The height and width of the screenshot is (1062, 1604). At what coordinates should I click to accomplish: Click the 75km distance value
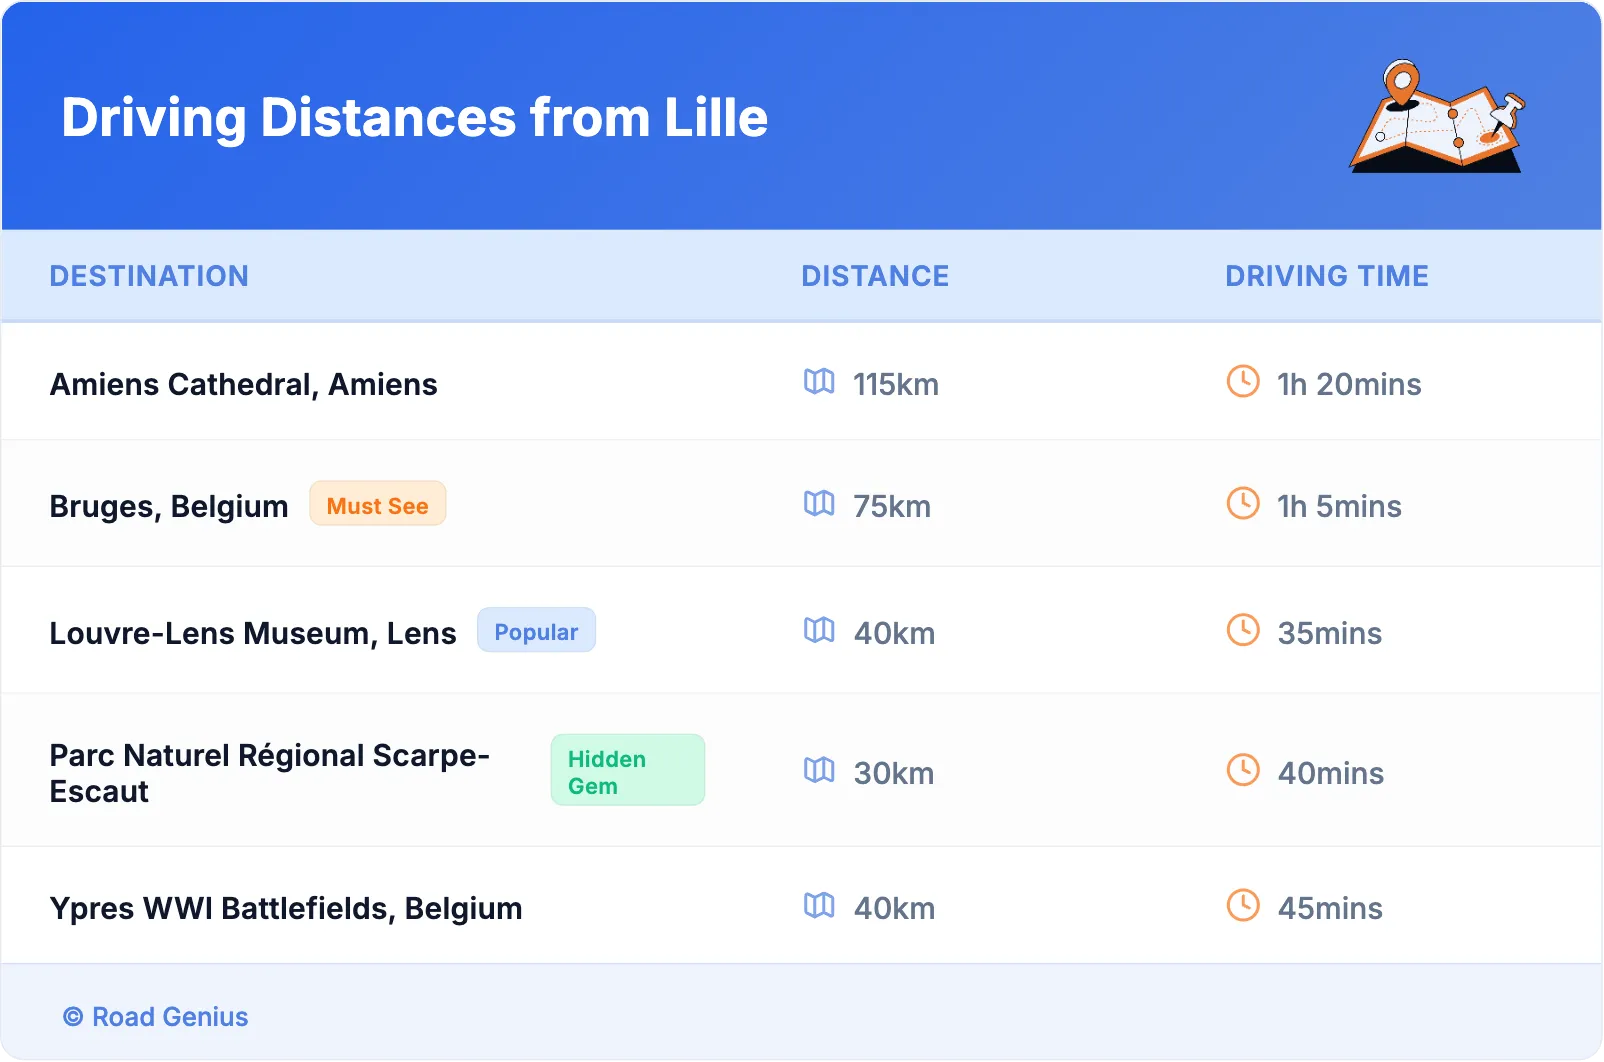click(892, 507)
